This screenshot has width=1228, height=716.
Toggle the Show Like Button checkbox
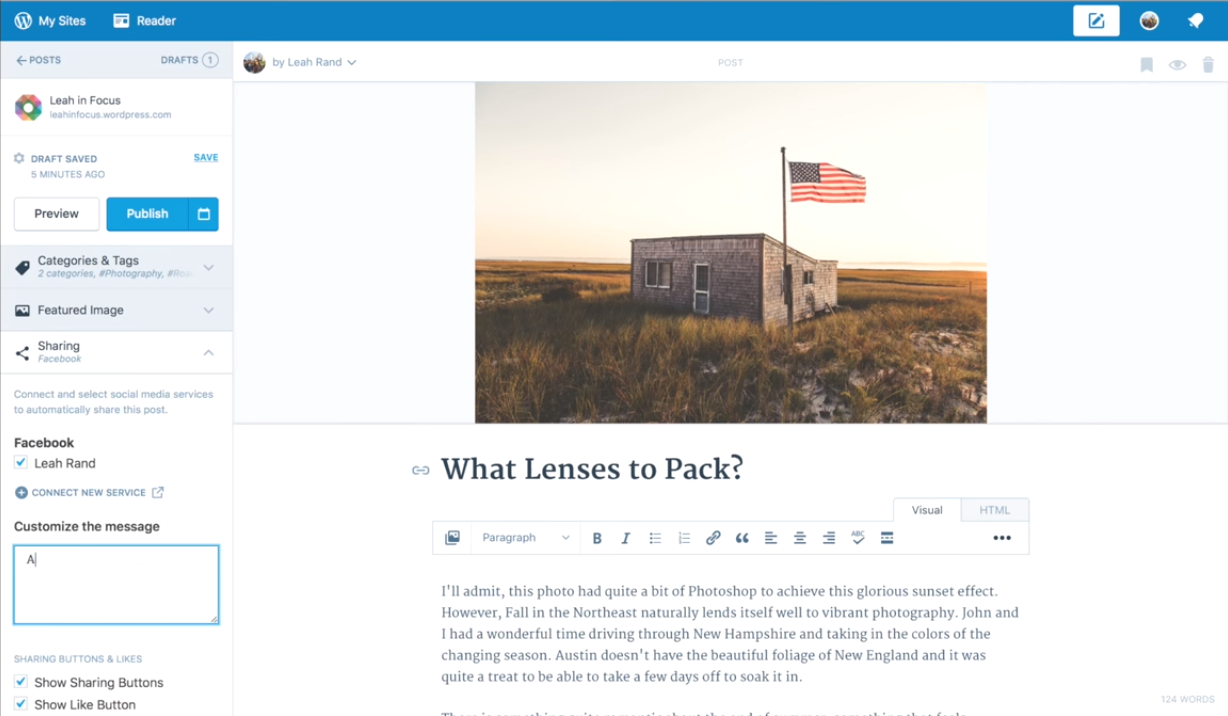tap(21, 704)
